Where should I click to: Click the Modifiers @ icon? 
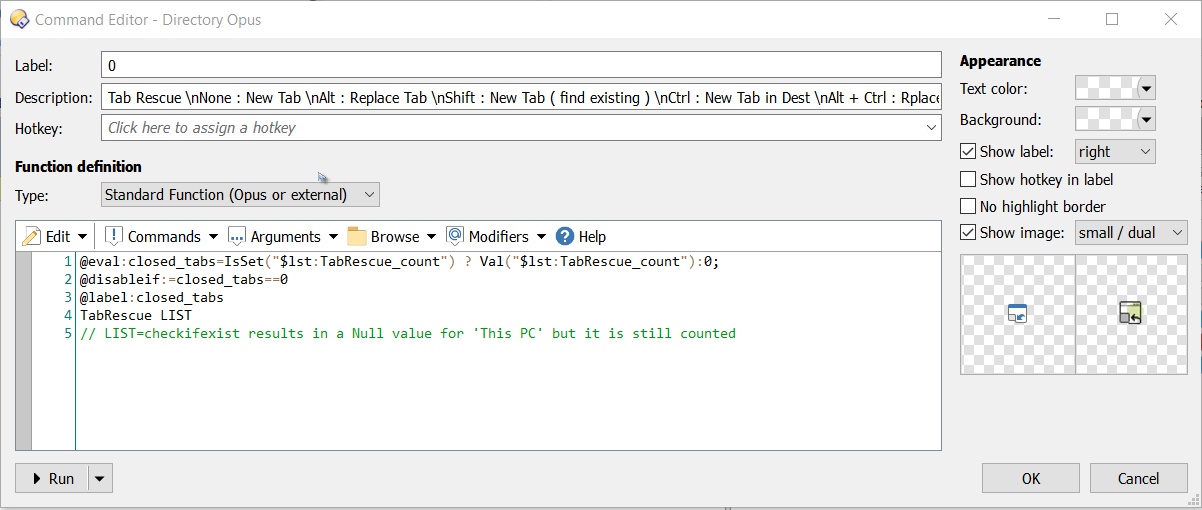455,236
